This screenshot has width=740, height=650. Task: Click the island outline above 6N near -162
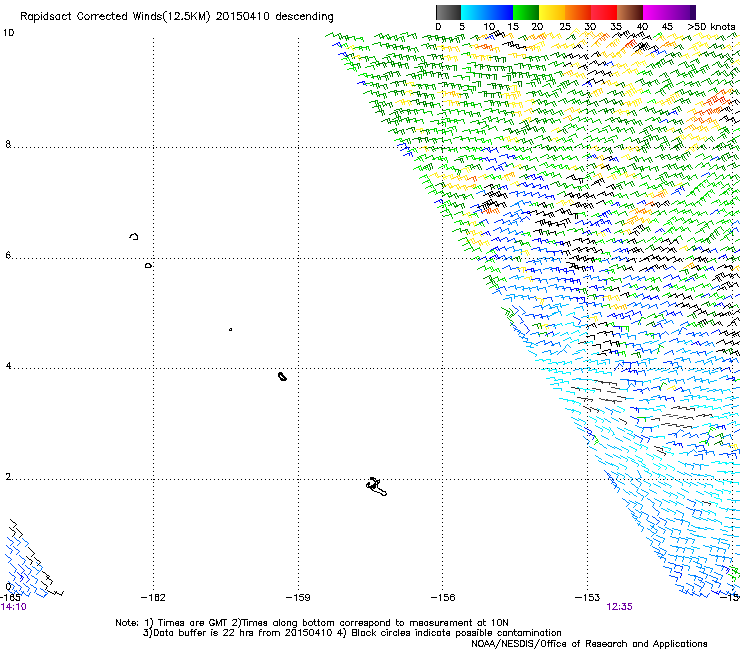coord(134,236)
